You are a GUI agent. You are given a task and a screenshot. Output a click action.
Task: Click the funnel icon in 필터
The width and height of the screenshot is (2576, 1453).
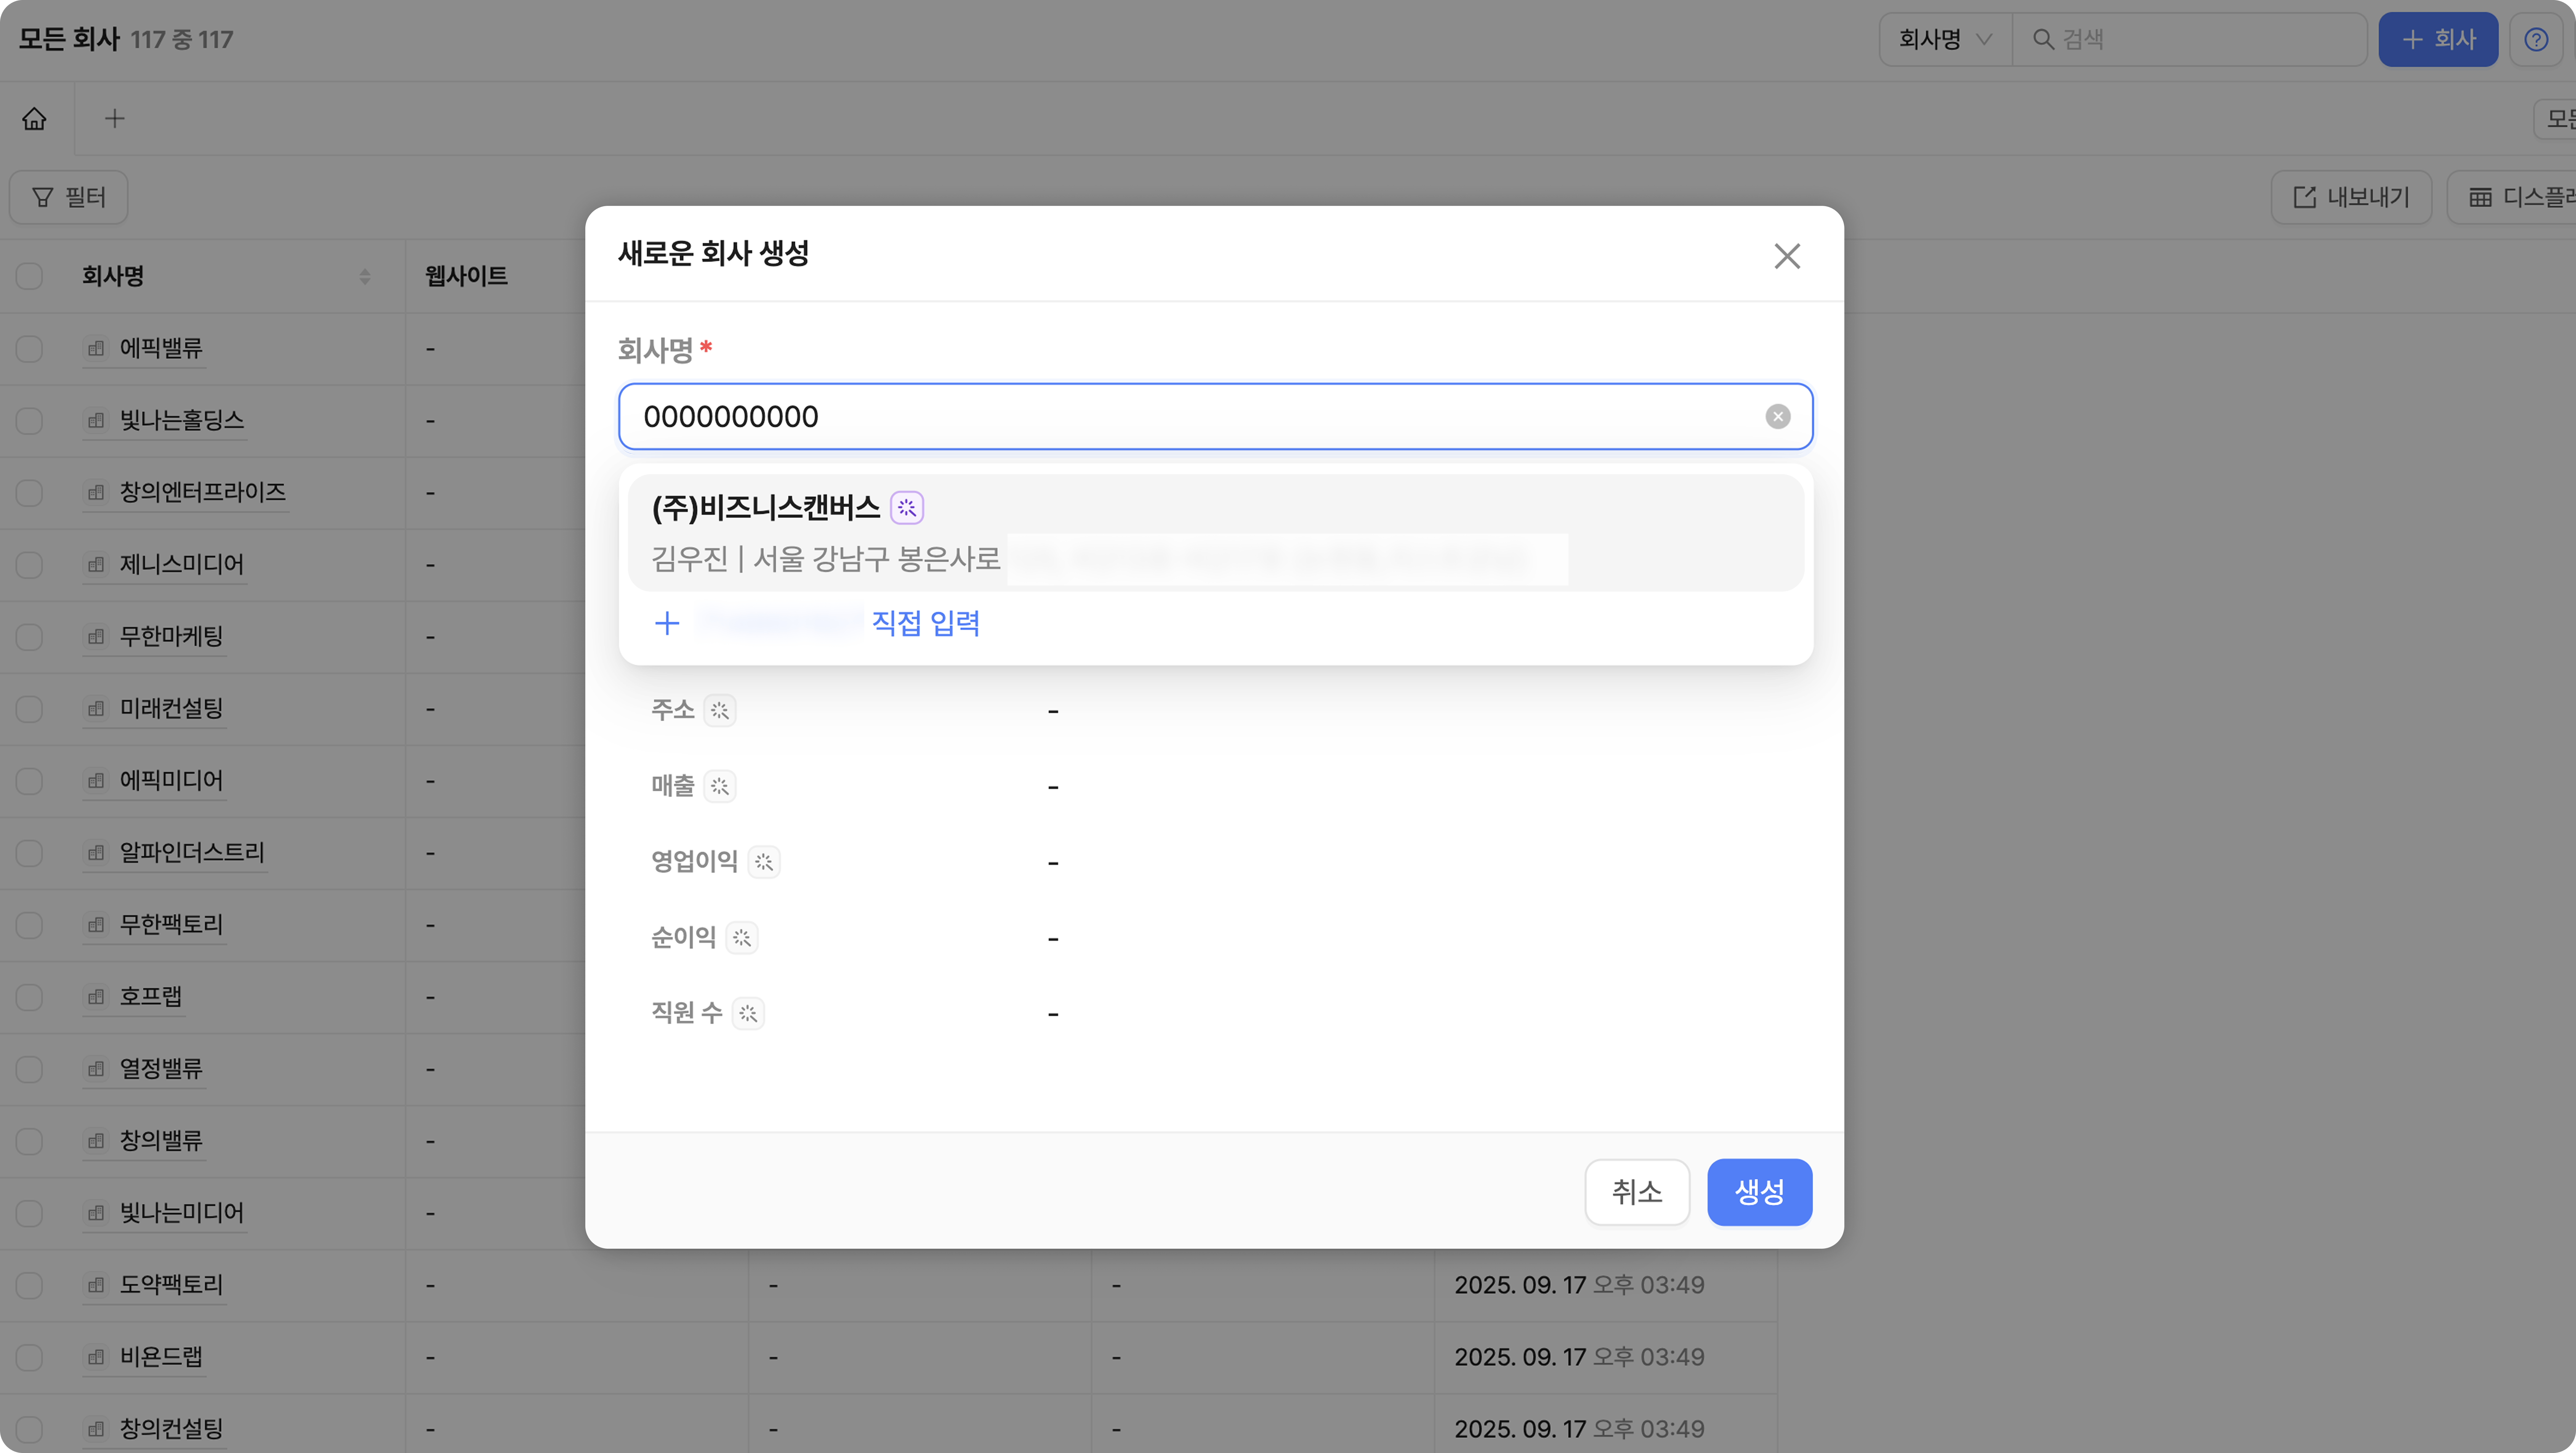pos(42,197)
